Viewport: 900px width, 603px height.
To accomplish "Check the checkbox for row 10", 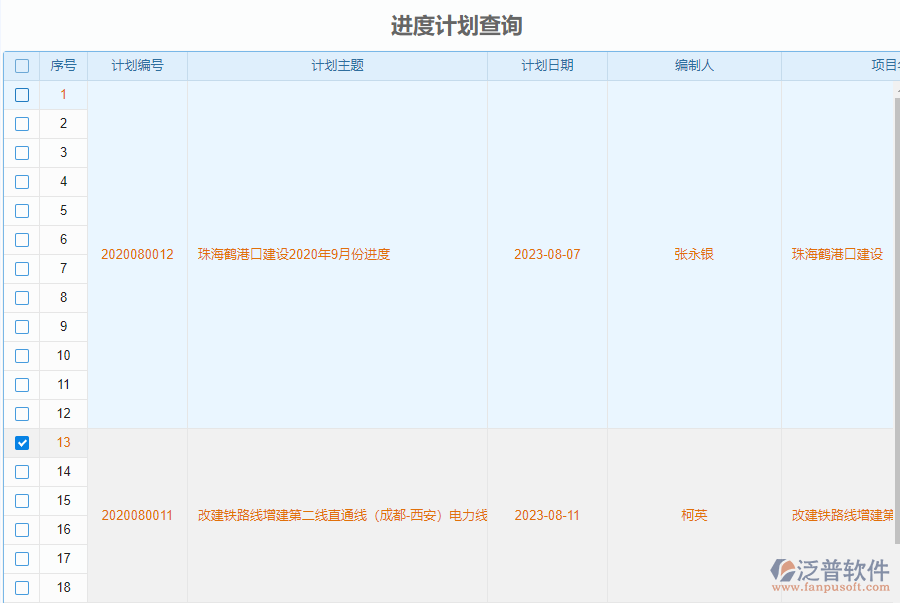I will [22, 355].
